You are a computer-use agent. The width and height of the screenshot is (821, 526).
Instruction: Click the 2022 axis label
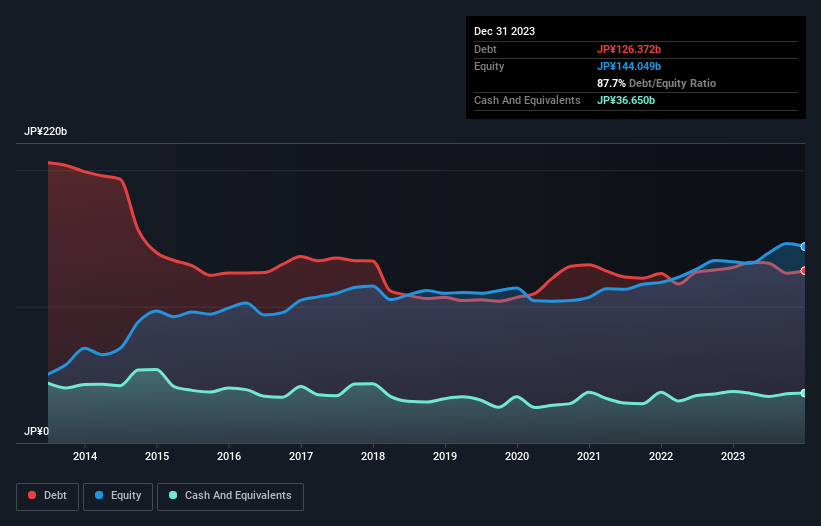661,456
